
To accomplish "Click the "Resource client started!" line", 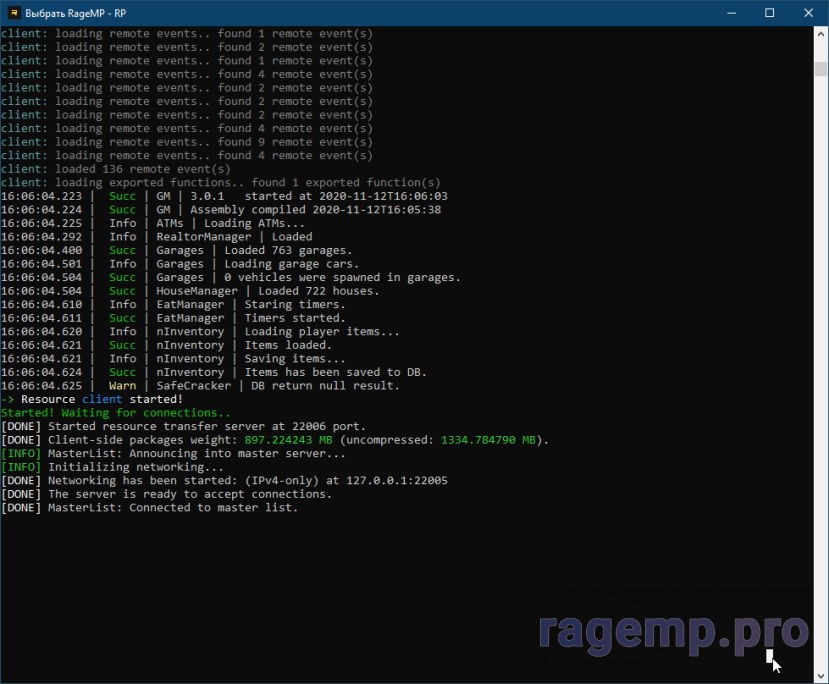I will [x=100, y=399].
